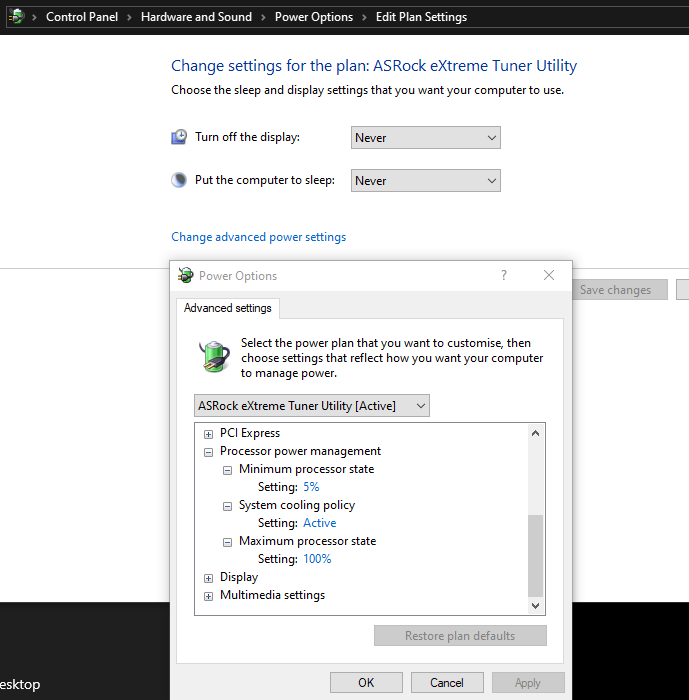Collapse Maximum processor state node

point(227,542)
